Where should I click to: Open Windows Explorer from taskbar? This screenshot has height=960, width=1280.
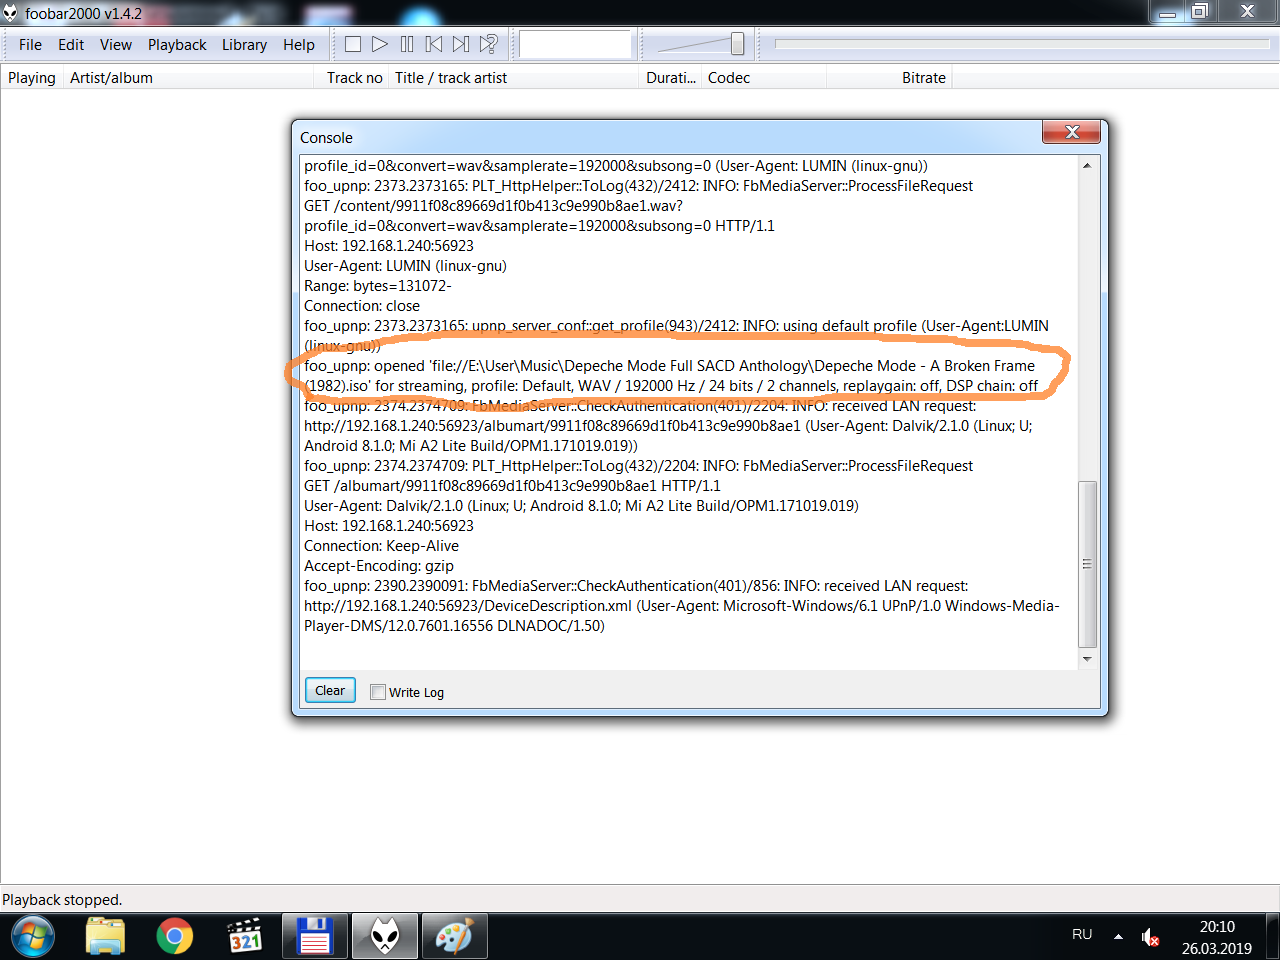105,937
